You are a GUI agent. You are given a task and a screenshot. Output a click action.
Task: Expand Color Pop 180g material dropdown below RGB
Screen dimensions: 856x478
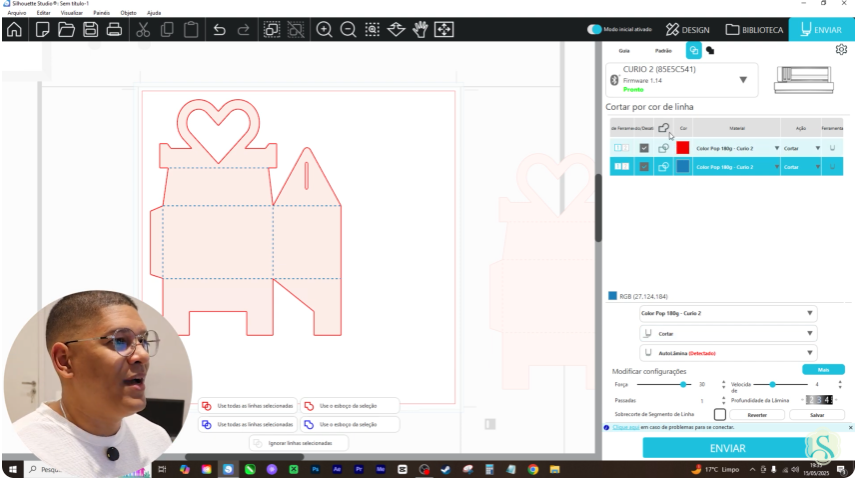[x=728, y=313]
